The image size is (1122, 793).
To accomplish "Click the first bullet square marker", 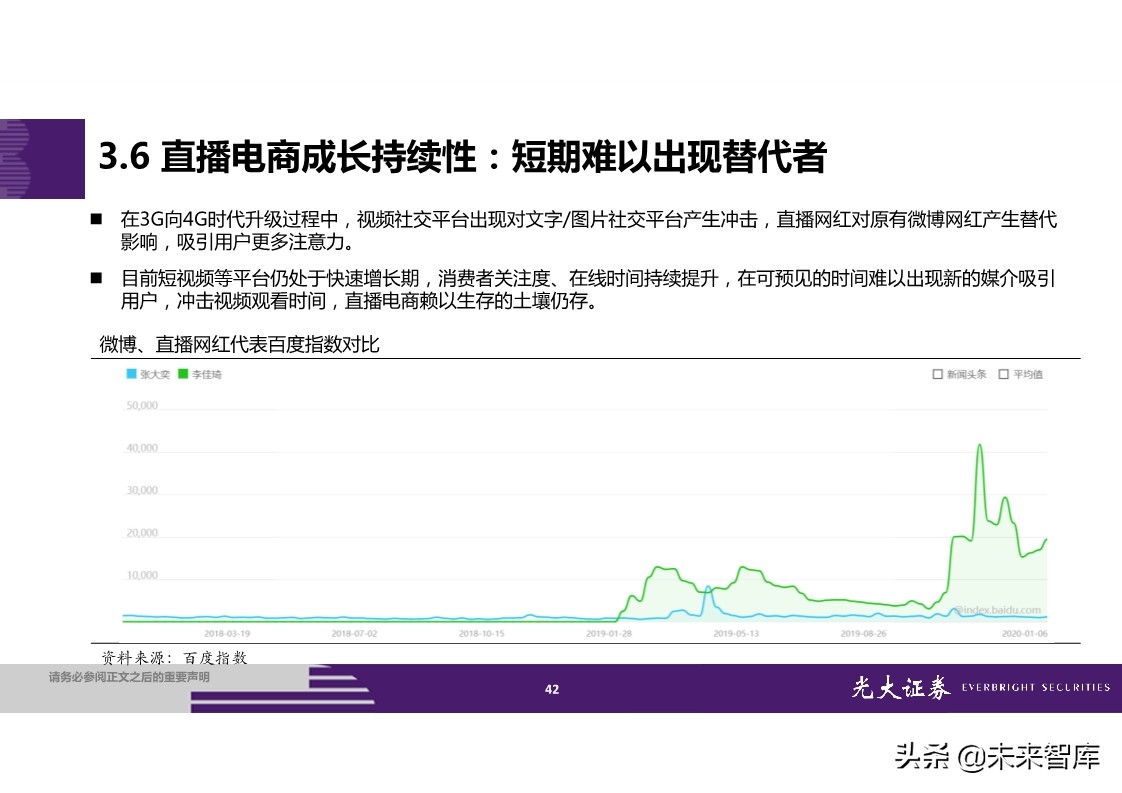I will 96,221.
